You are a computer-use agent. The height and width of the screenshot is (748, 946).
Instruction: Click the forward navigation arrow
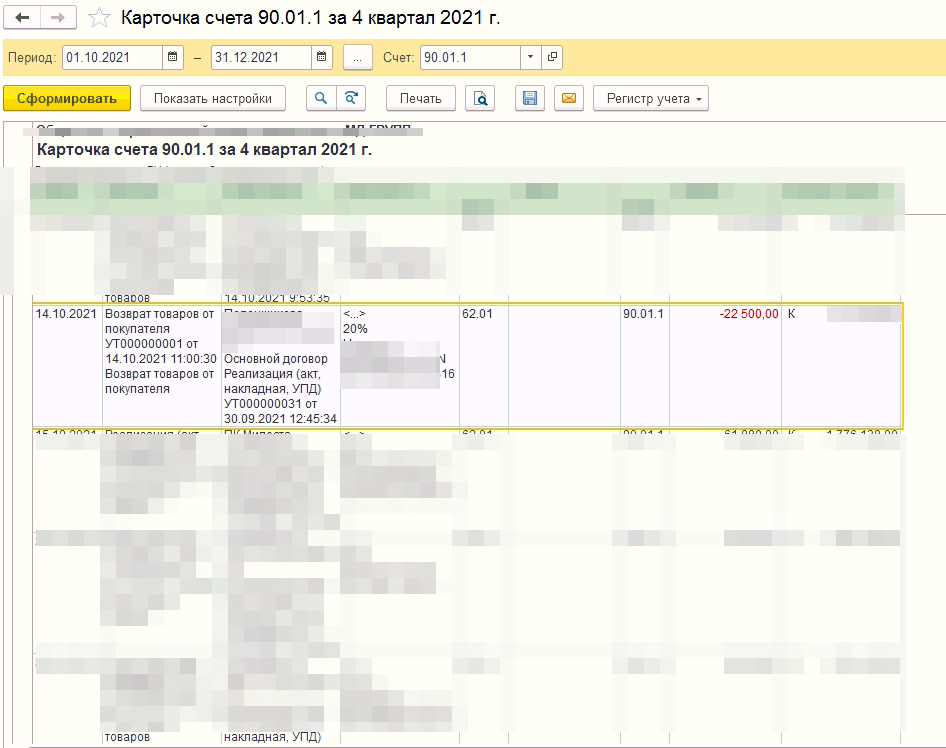pyautogui.click(x=57, y=18)
